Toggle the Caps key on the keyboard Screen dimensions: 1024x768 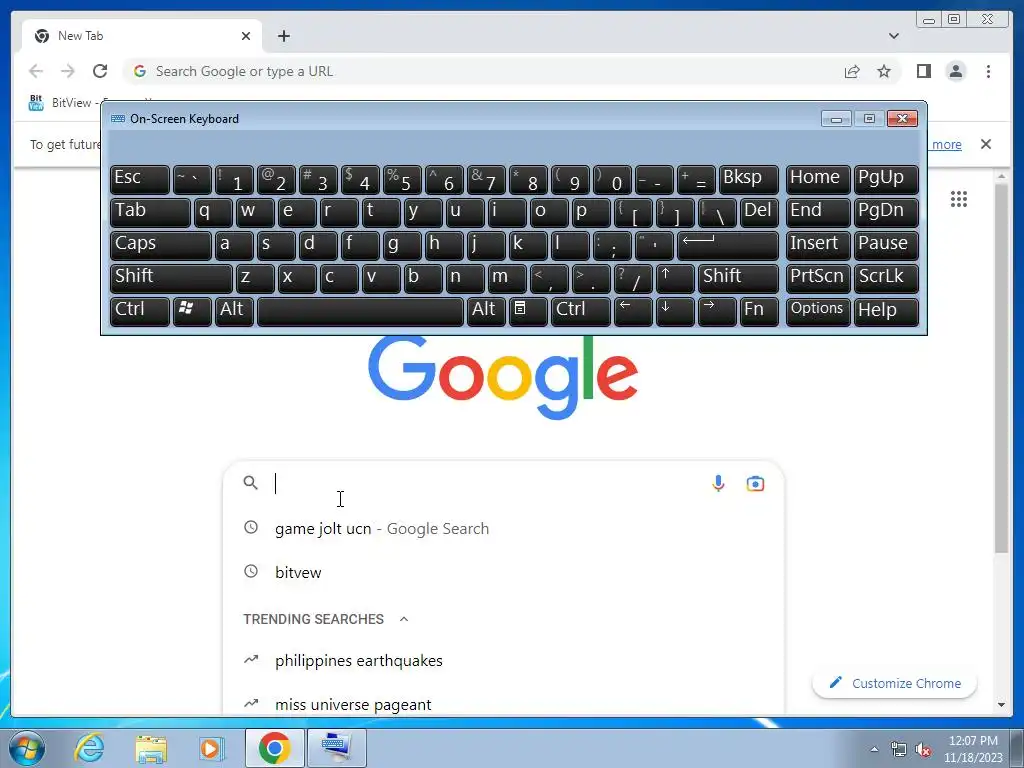click(161, 246)
